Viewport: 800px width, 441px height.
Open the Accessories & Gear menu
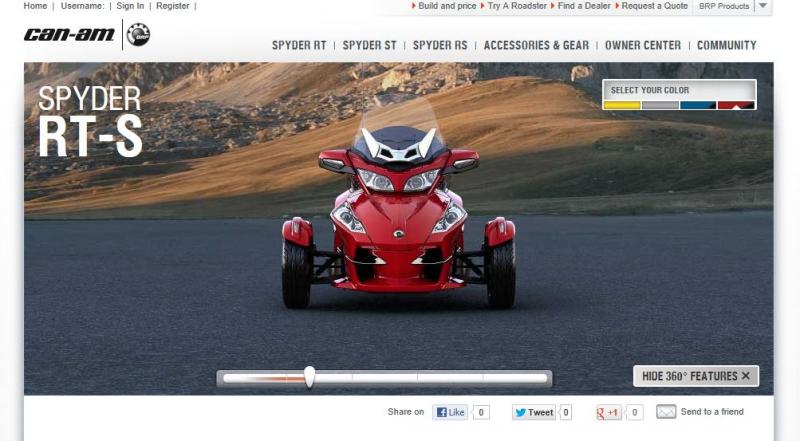[536, 45]
